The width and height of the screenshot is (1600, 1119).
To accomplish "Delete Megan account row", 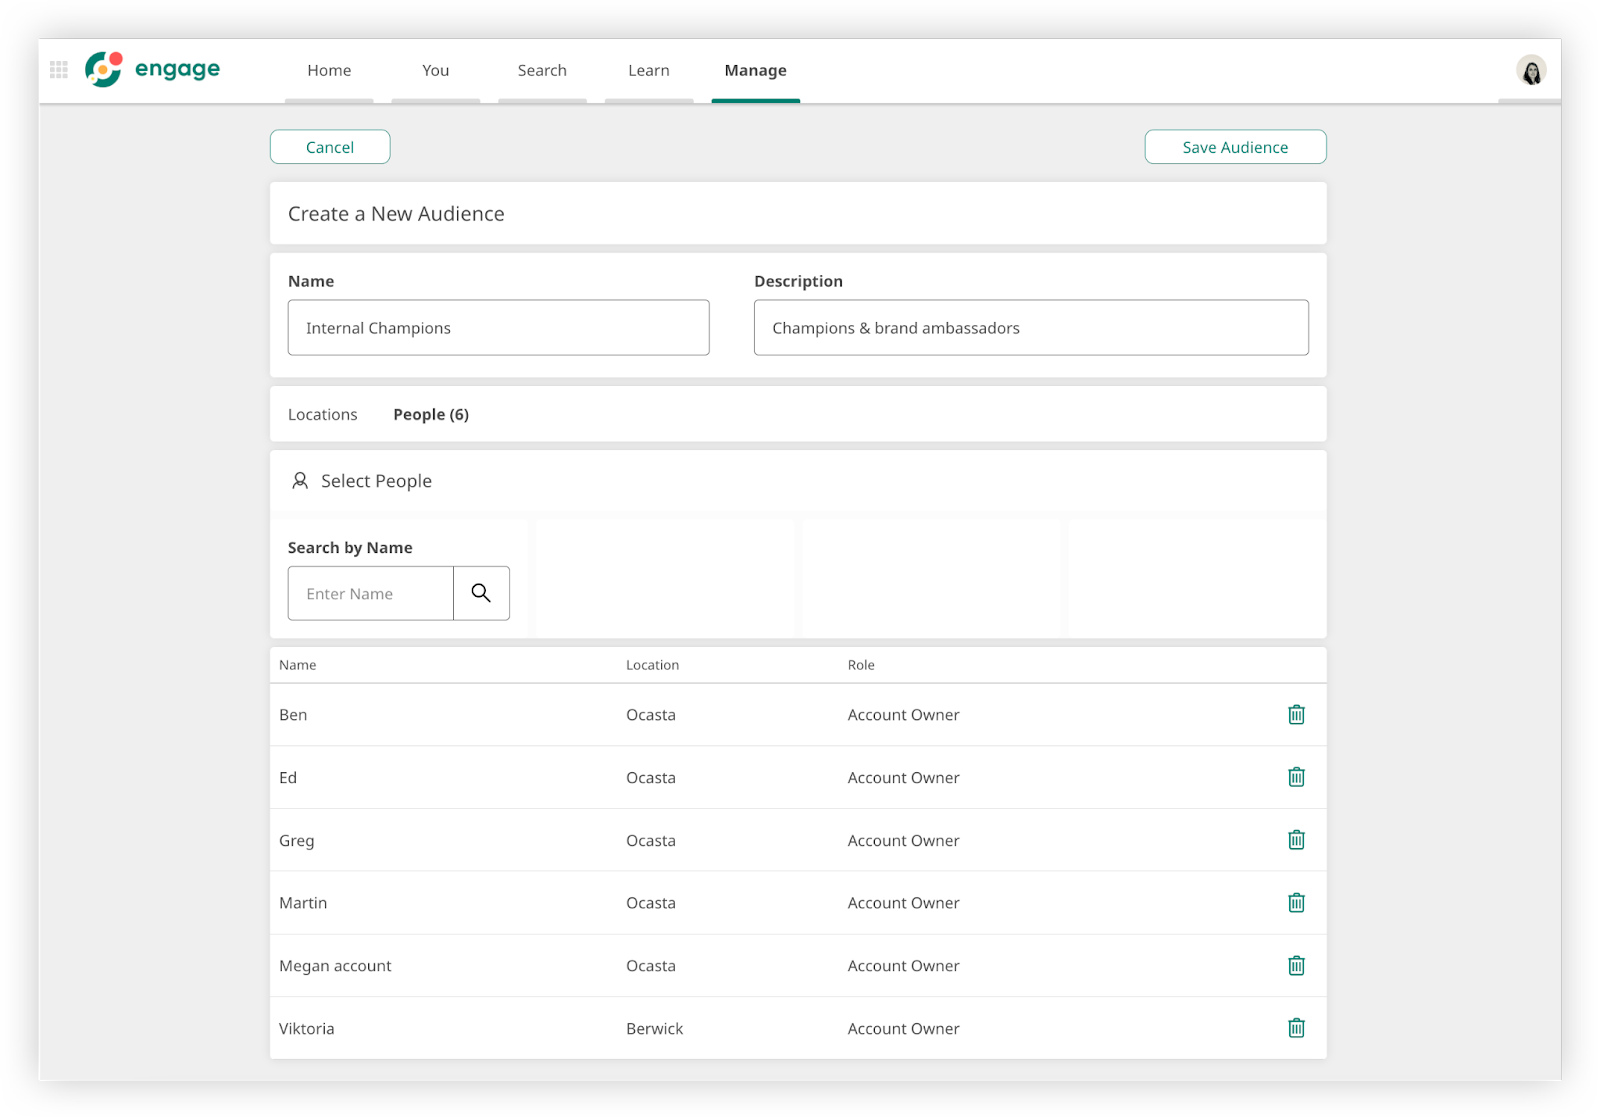I will 1296,965.
